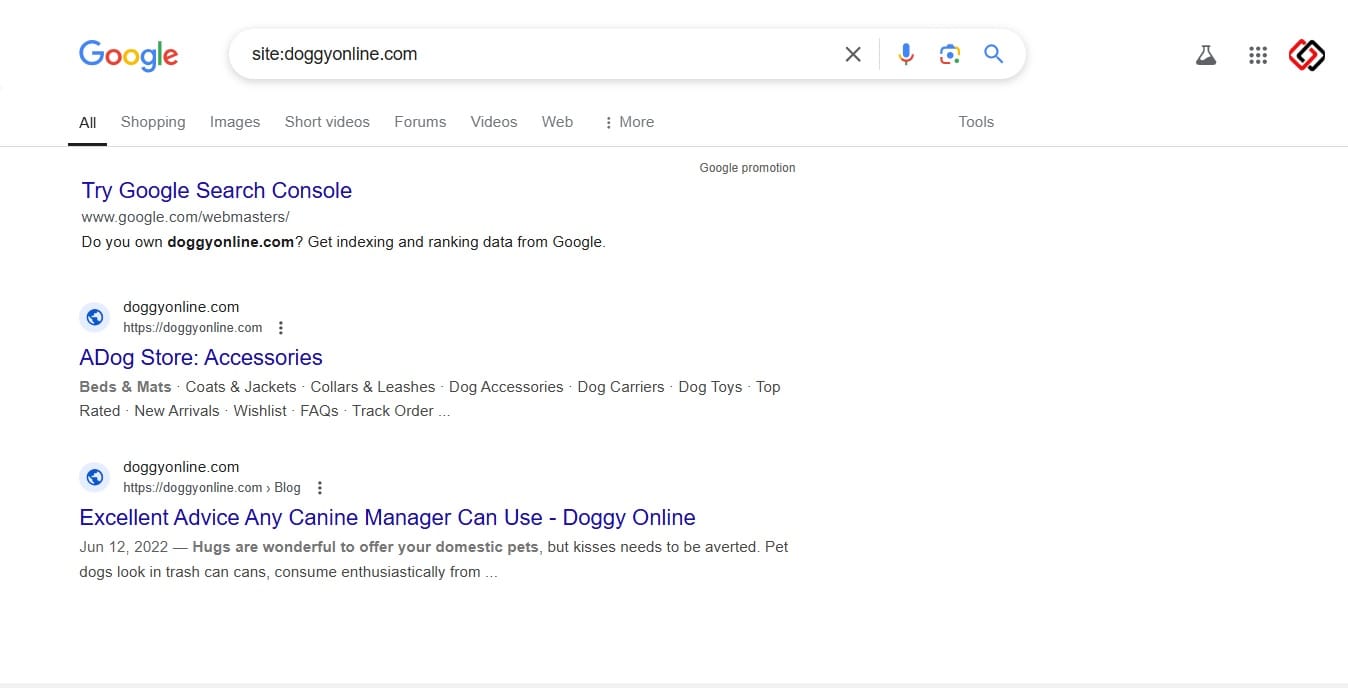Go to Google home via the logo
The image size is (1348, 688).
point(128,54)
